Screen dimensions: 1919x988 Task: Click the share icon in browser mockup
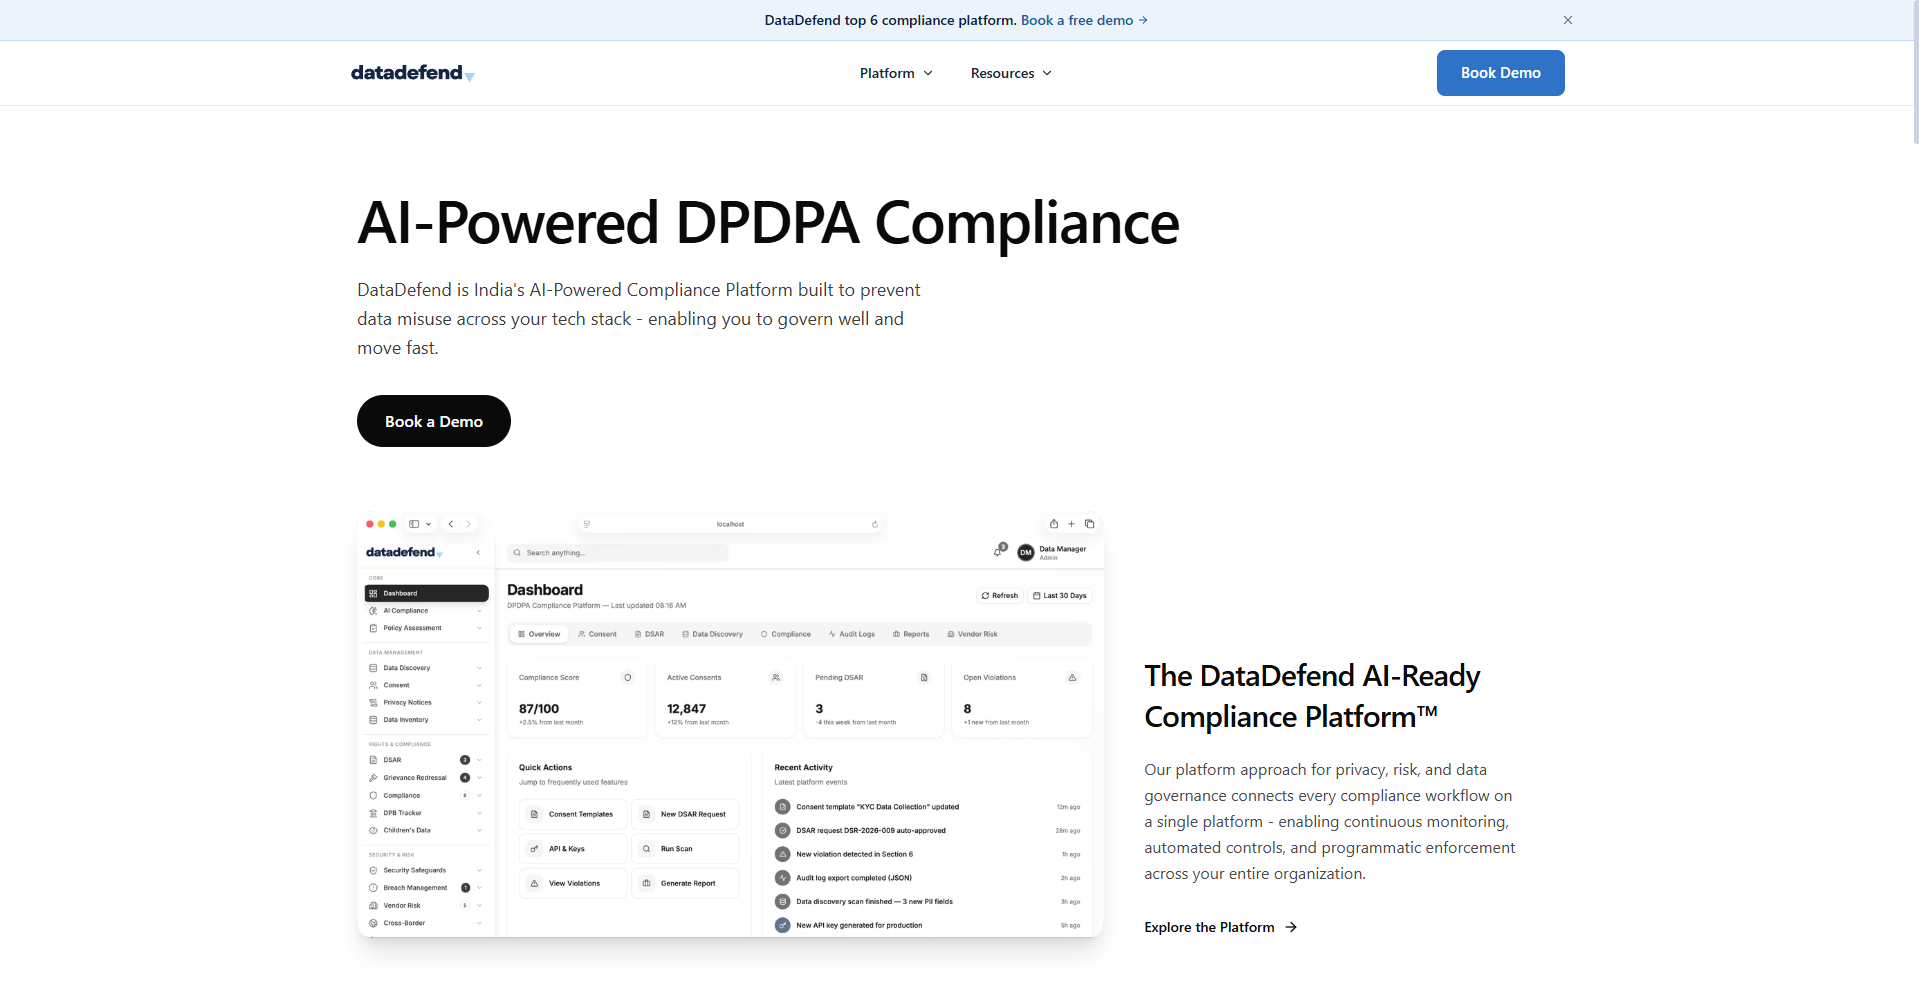(x=1053, y=524)
